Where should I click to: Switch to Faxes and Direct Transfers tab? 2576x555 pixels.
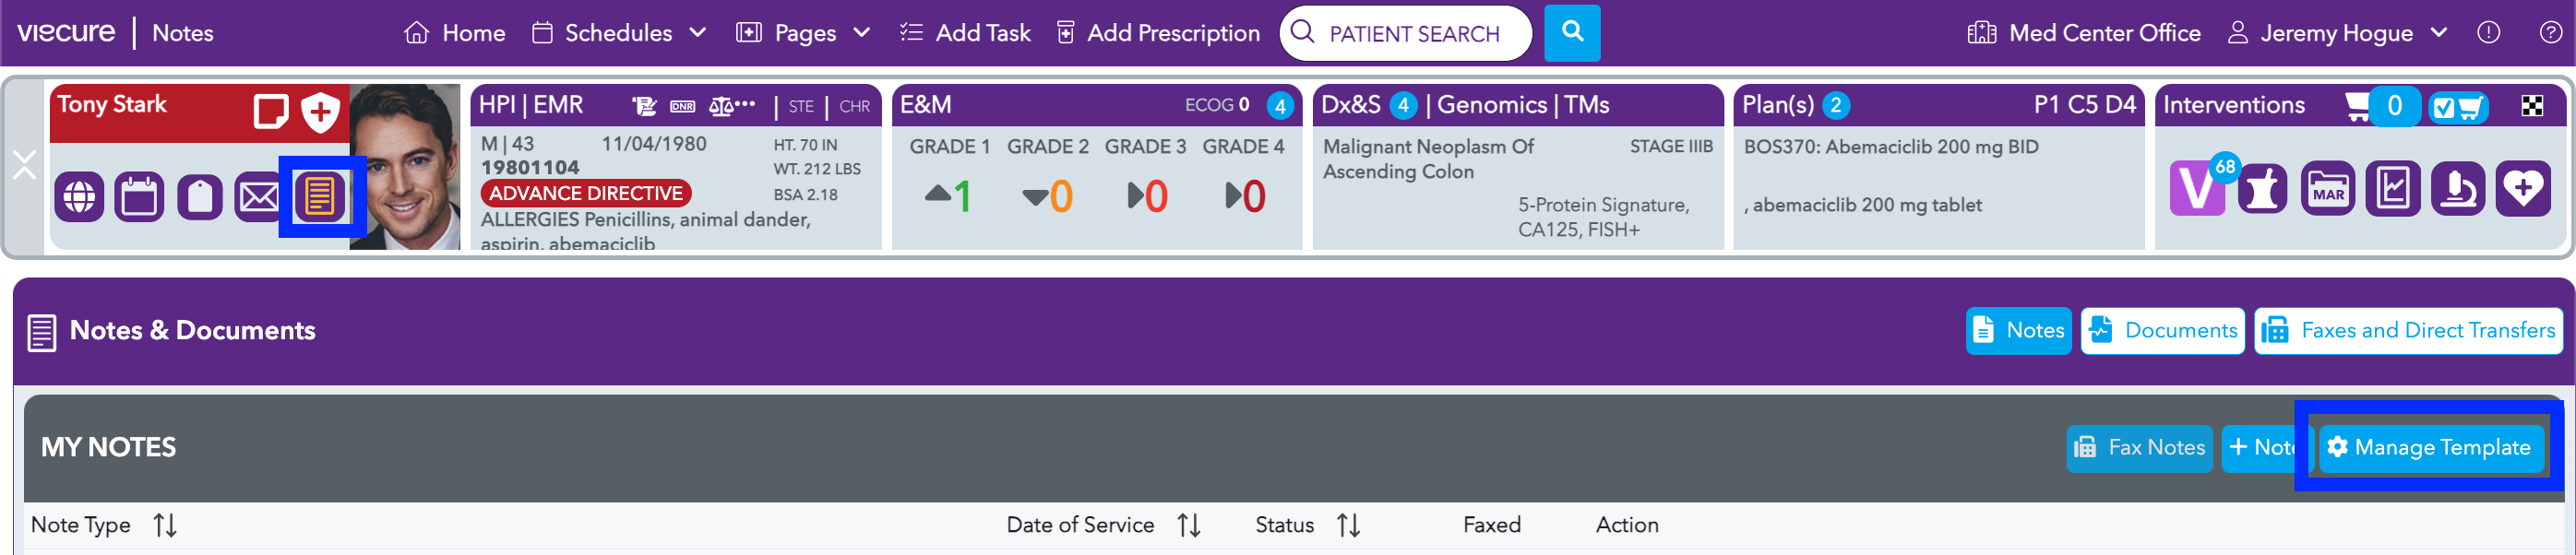tap(2408, 331)
